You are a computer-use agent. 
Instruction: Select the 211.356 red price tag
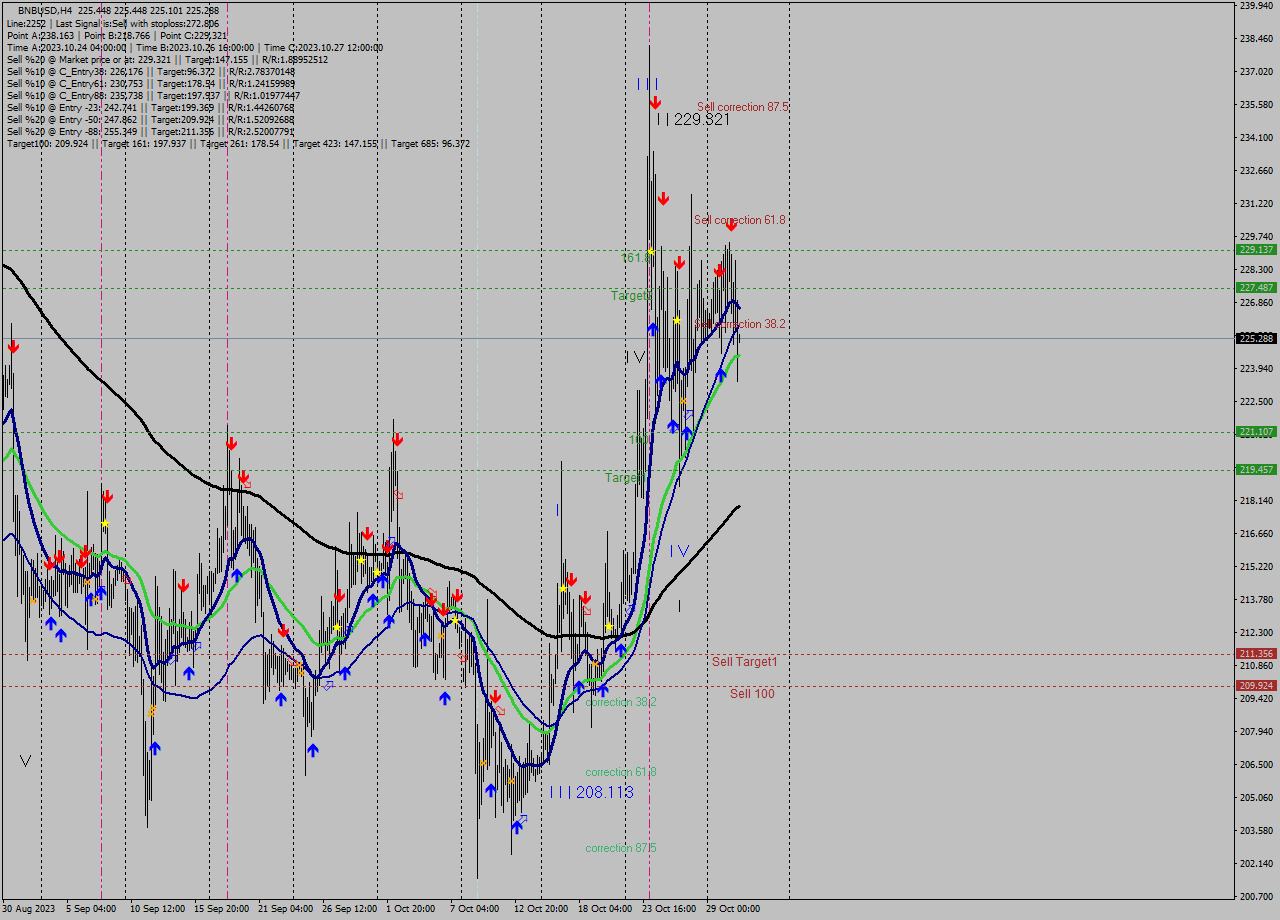coord(1256,654)
